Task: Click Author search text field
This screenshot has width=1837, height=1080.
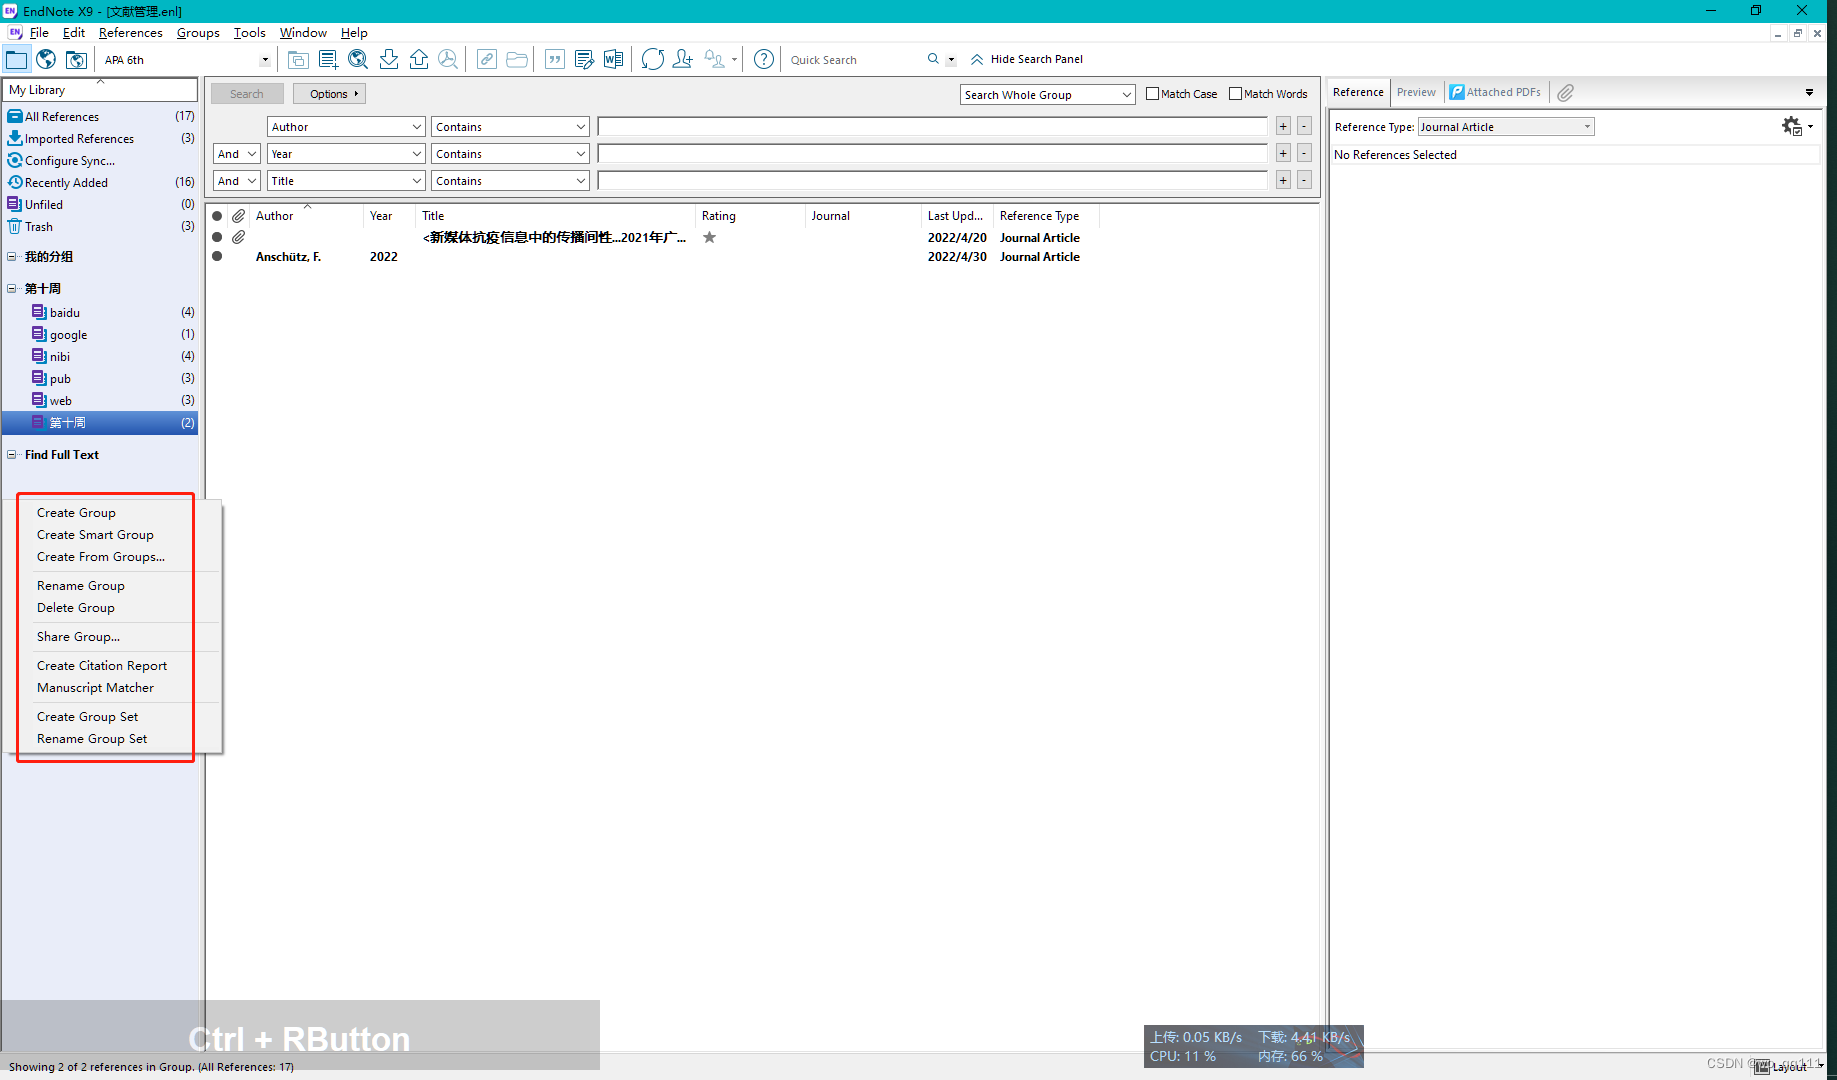Action: pyautogui.click(x=932, y=127)
